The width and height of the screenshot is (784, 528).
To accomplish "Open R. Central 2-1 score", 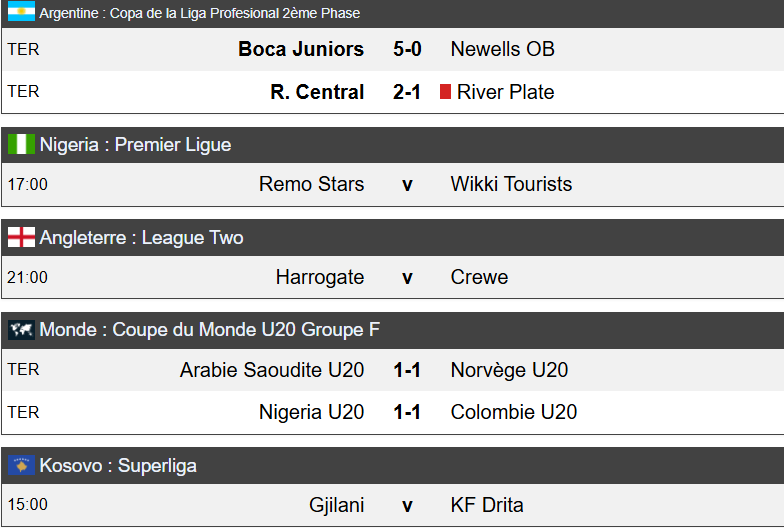I will point(407,92).
